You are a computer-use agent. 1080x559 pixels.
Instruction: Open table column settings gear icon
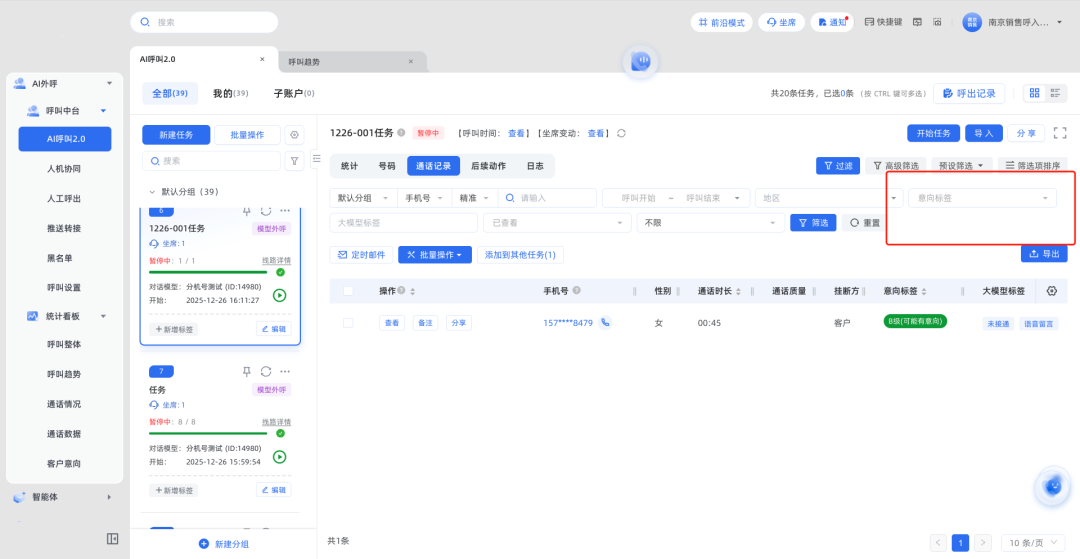[x=1051, y=291]
